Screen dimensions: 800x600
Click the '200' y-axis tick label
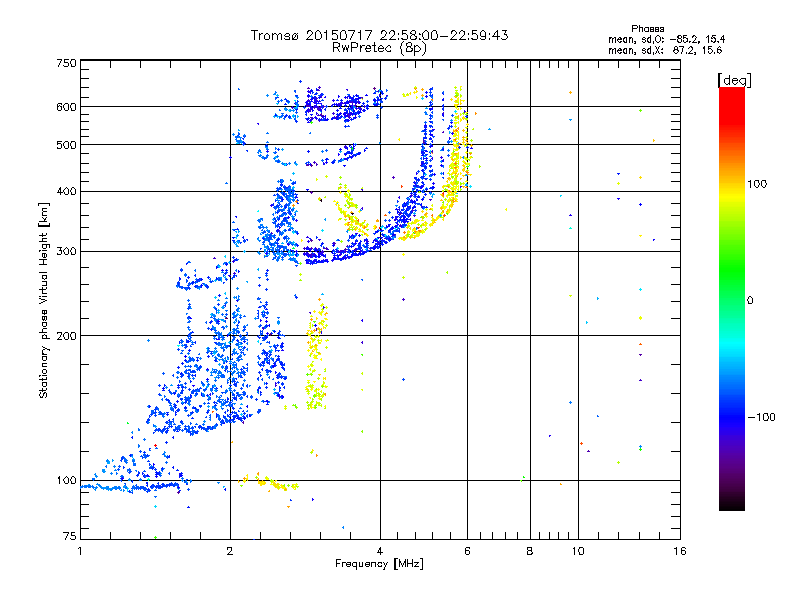[x=66, y=336]
